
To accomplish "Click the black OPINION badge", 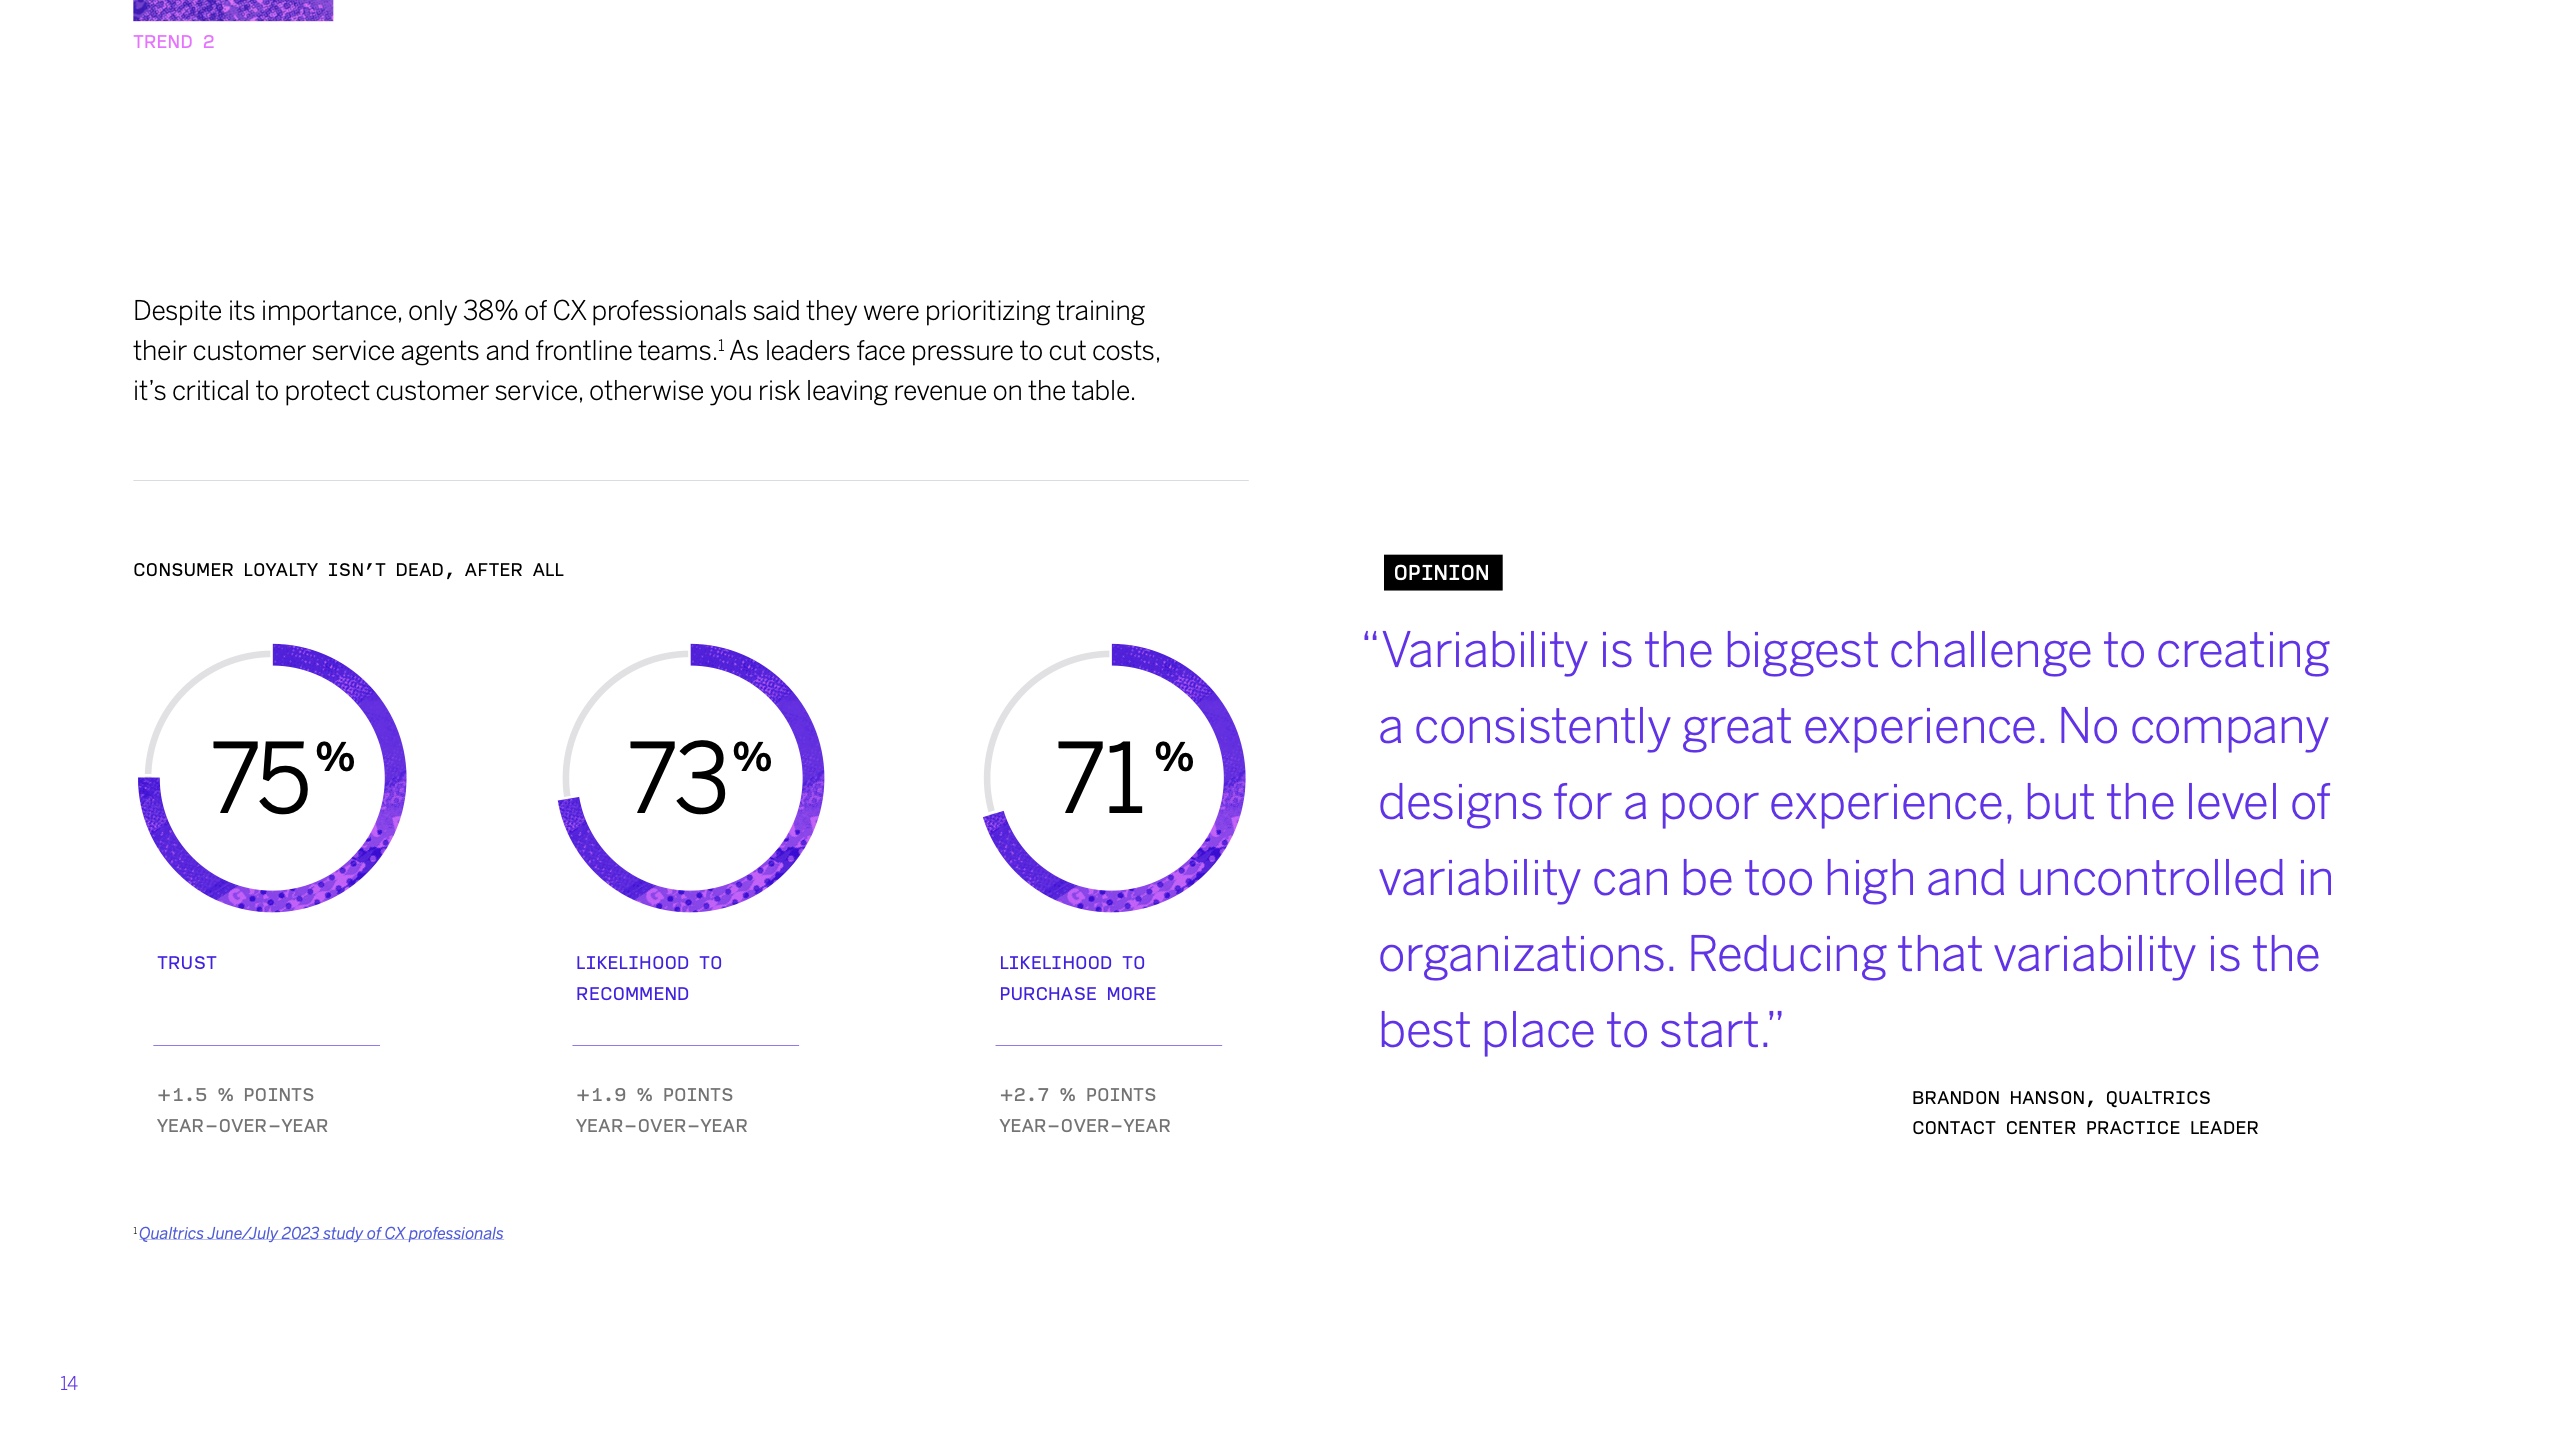I will click(x=1442, y=573).
